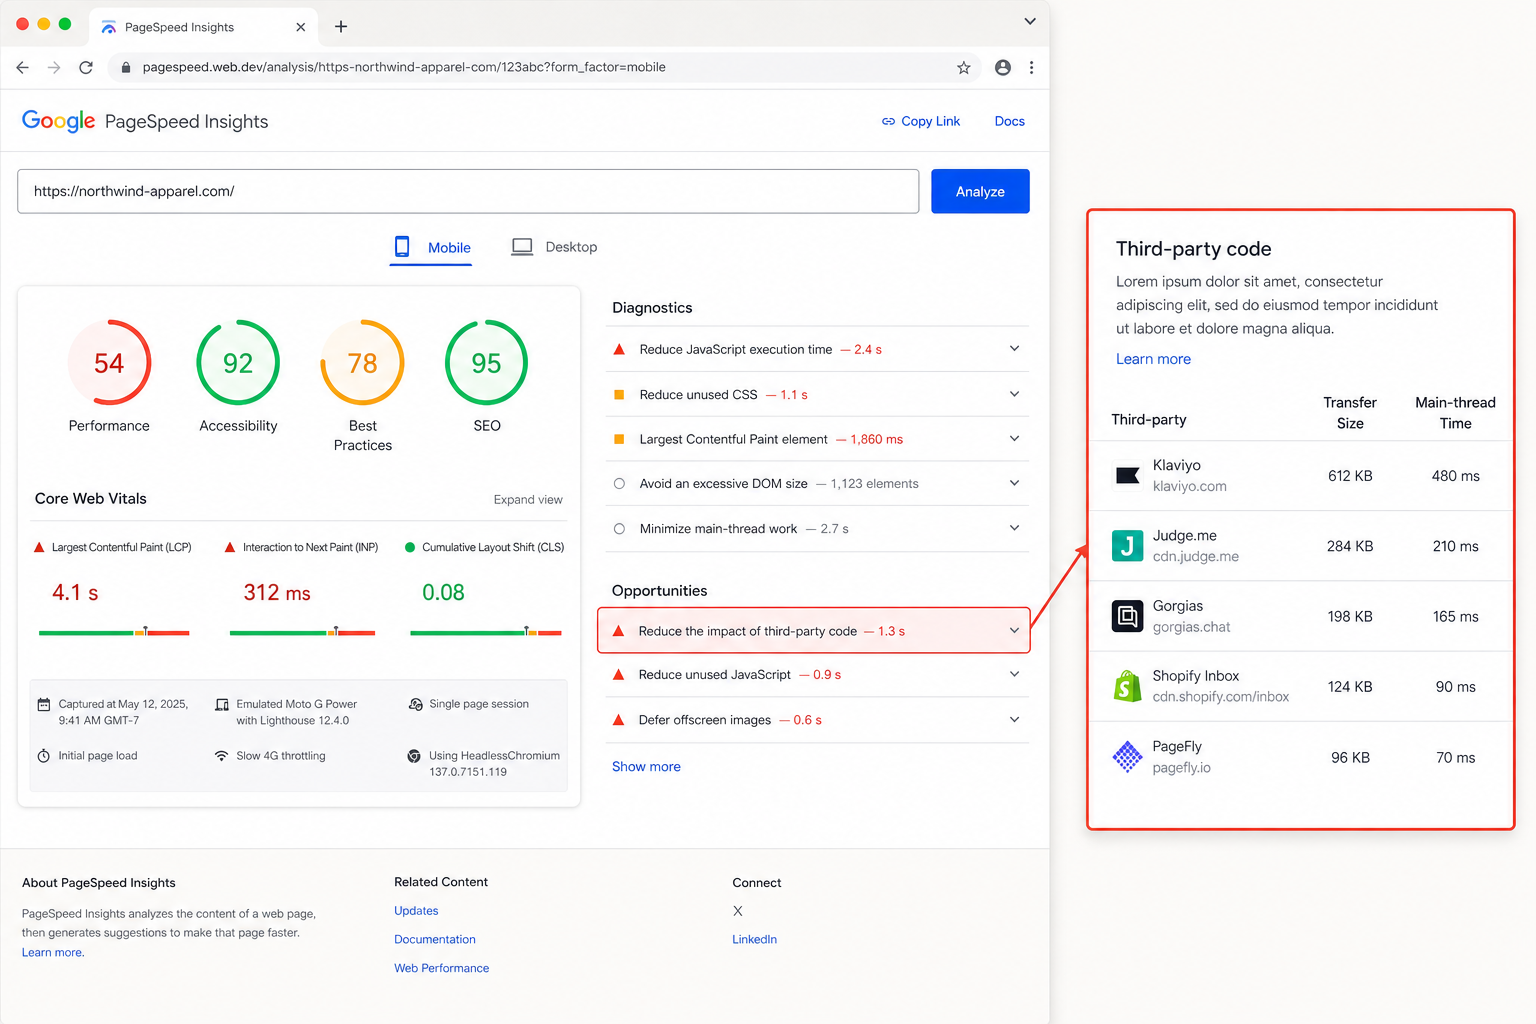The image size is (1536, 1024).
Task: Click the browser forward arrow
Action: (54, 67)
